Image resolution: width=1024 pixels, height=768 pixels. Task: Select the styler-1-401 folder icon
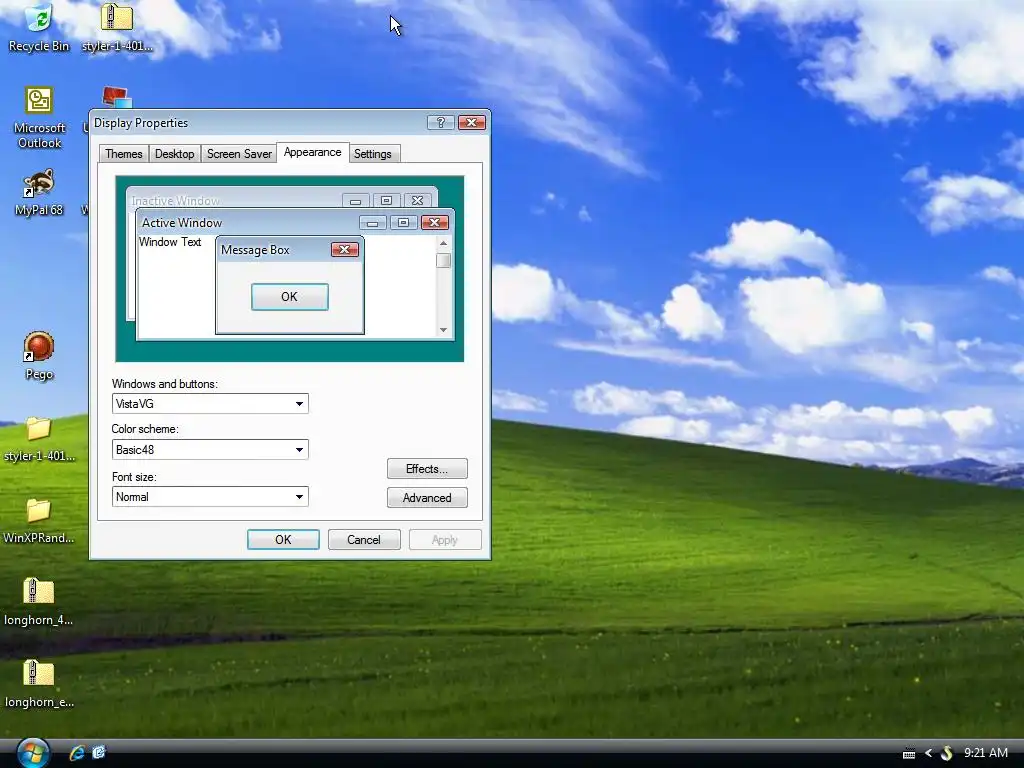tap(39, 439)
